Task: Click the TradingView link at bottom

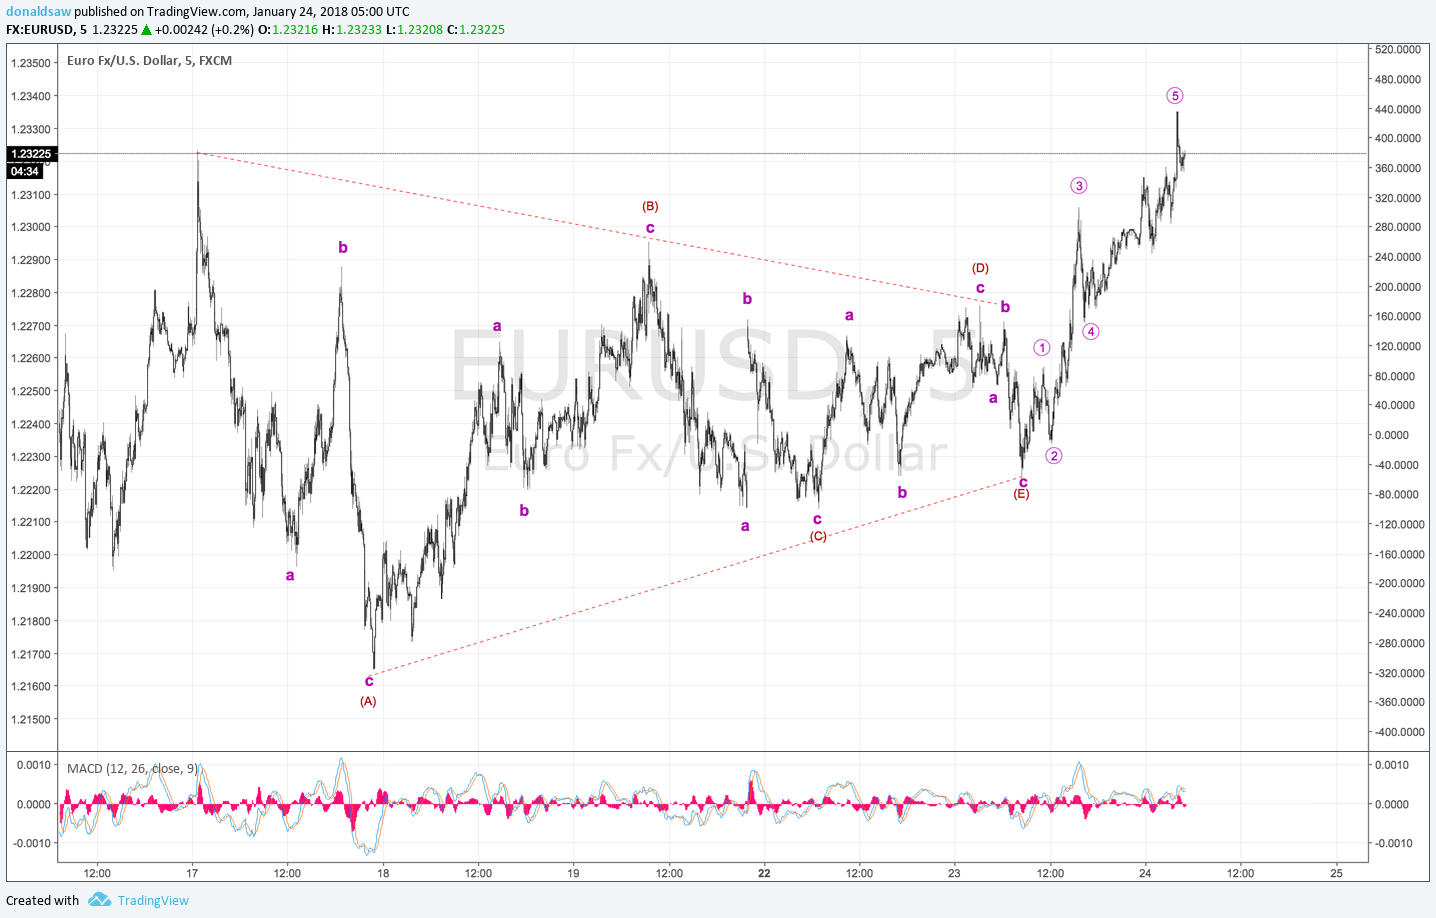Action: [x=153, y=900]
